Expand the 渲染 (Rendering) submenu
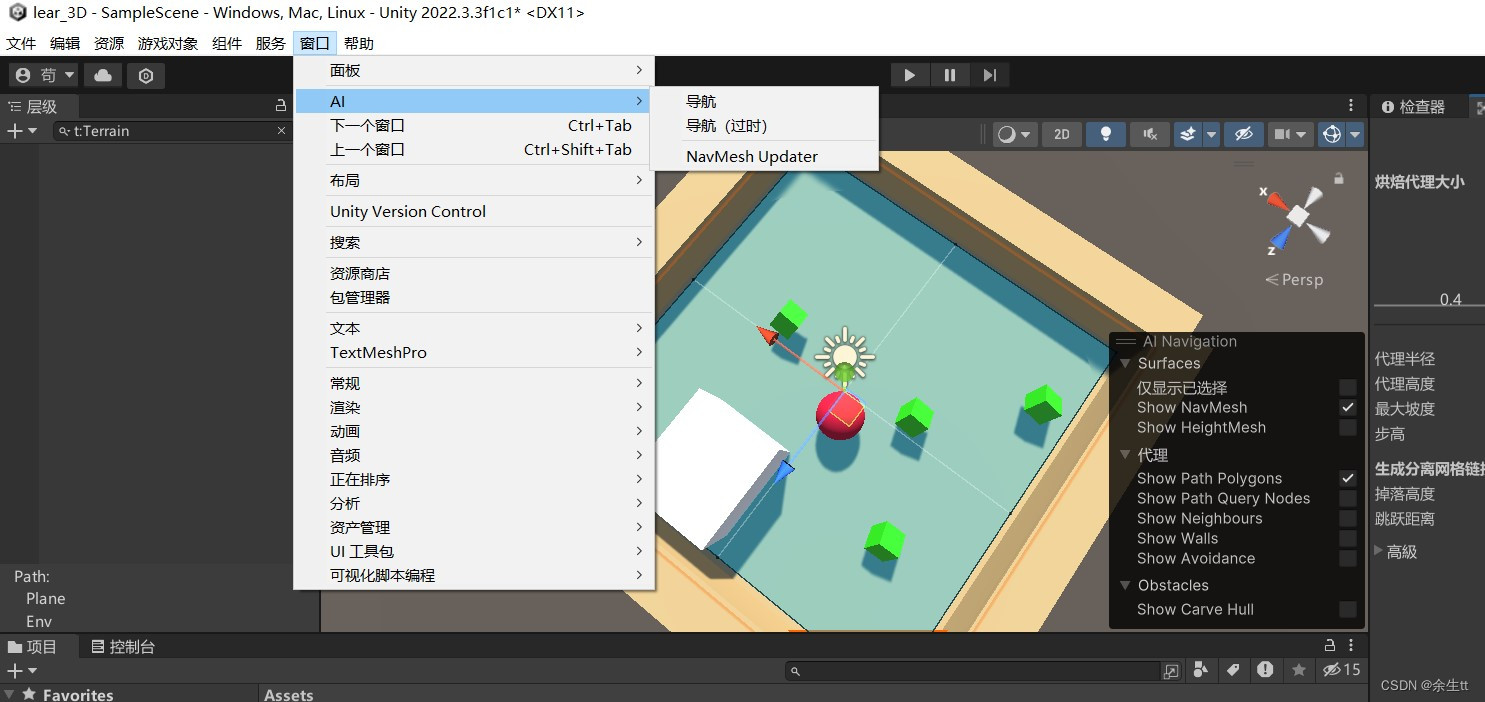The height and width of the screenshot is (702, 1485). point(474,407)
